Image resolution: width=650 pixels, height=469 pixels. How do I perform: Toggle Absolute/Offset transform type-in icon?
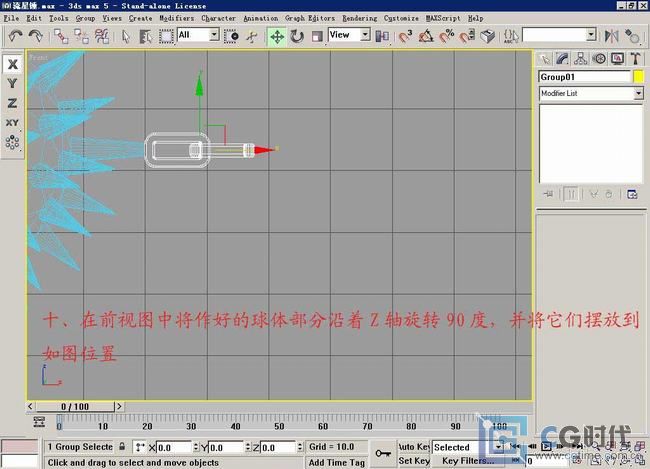[140, 447]
